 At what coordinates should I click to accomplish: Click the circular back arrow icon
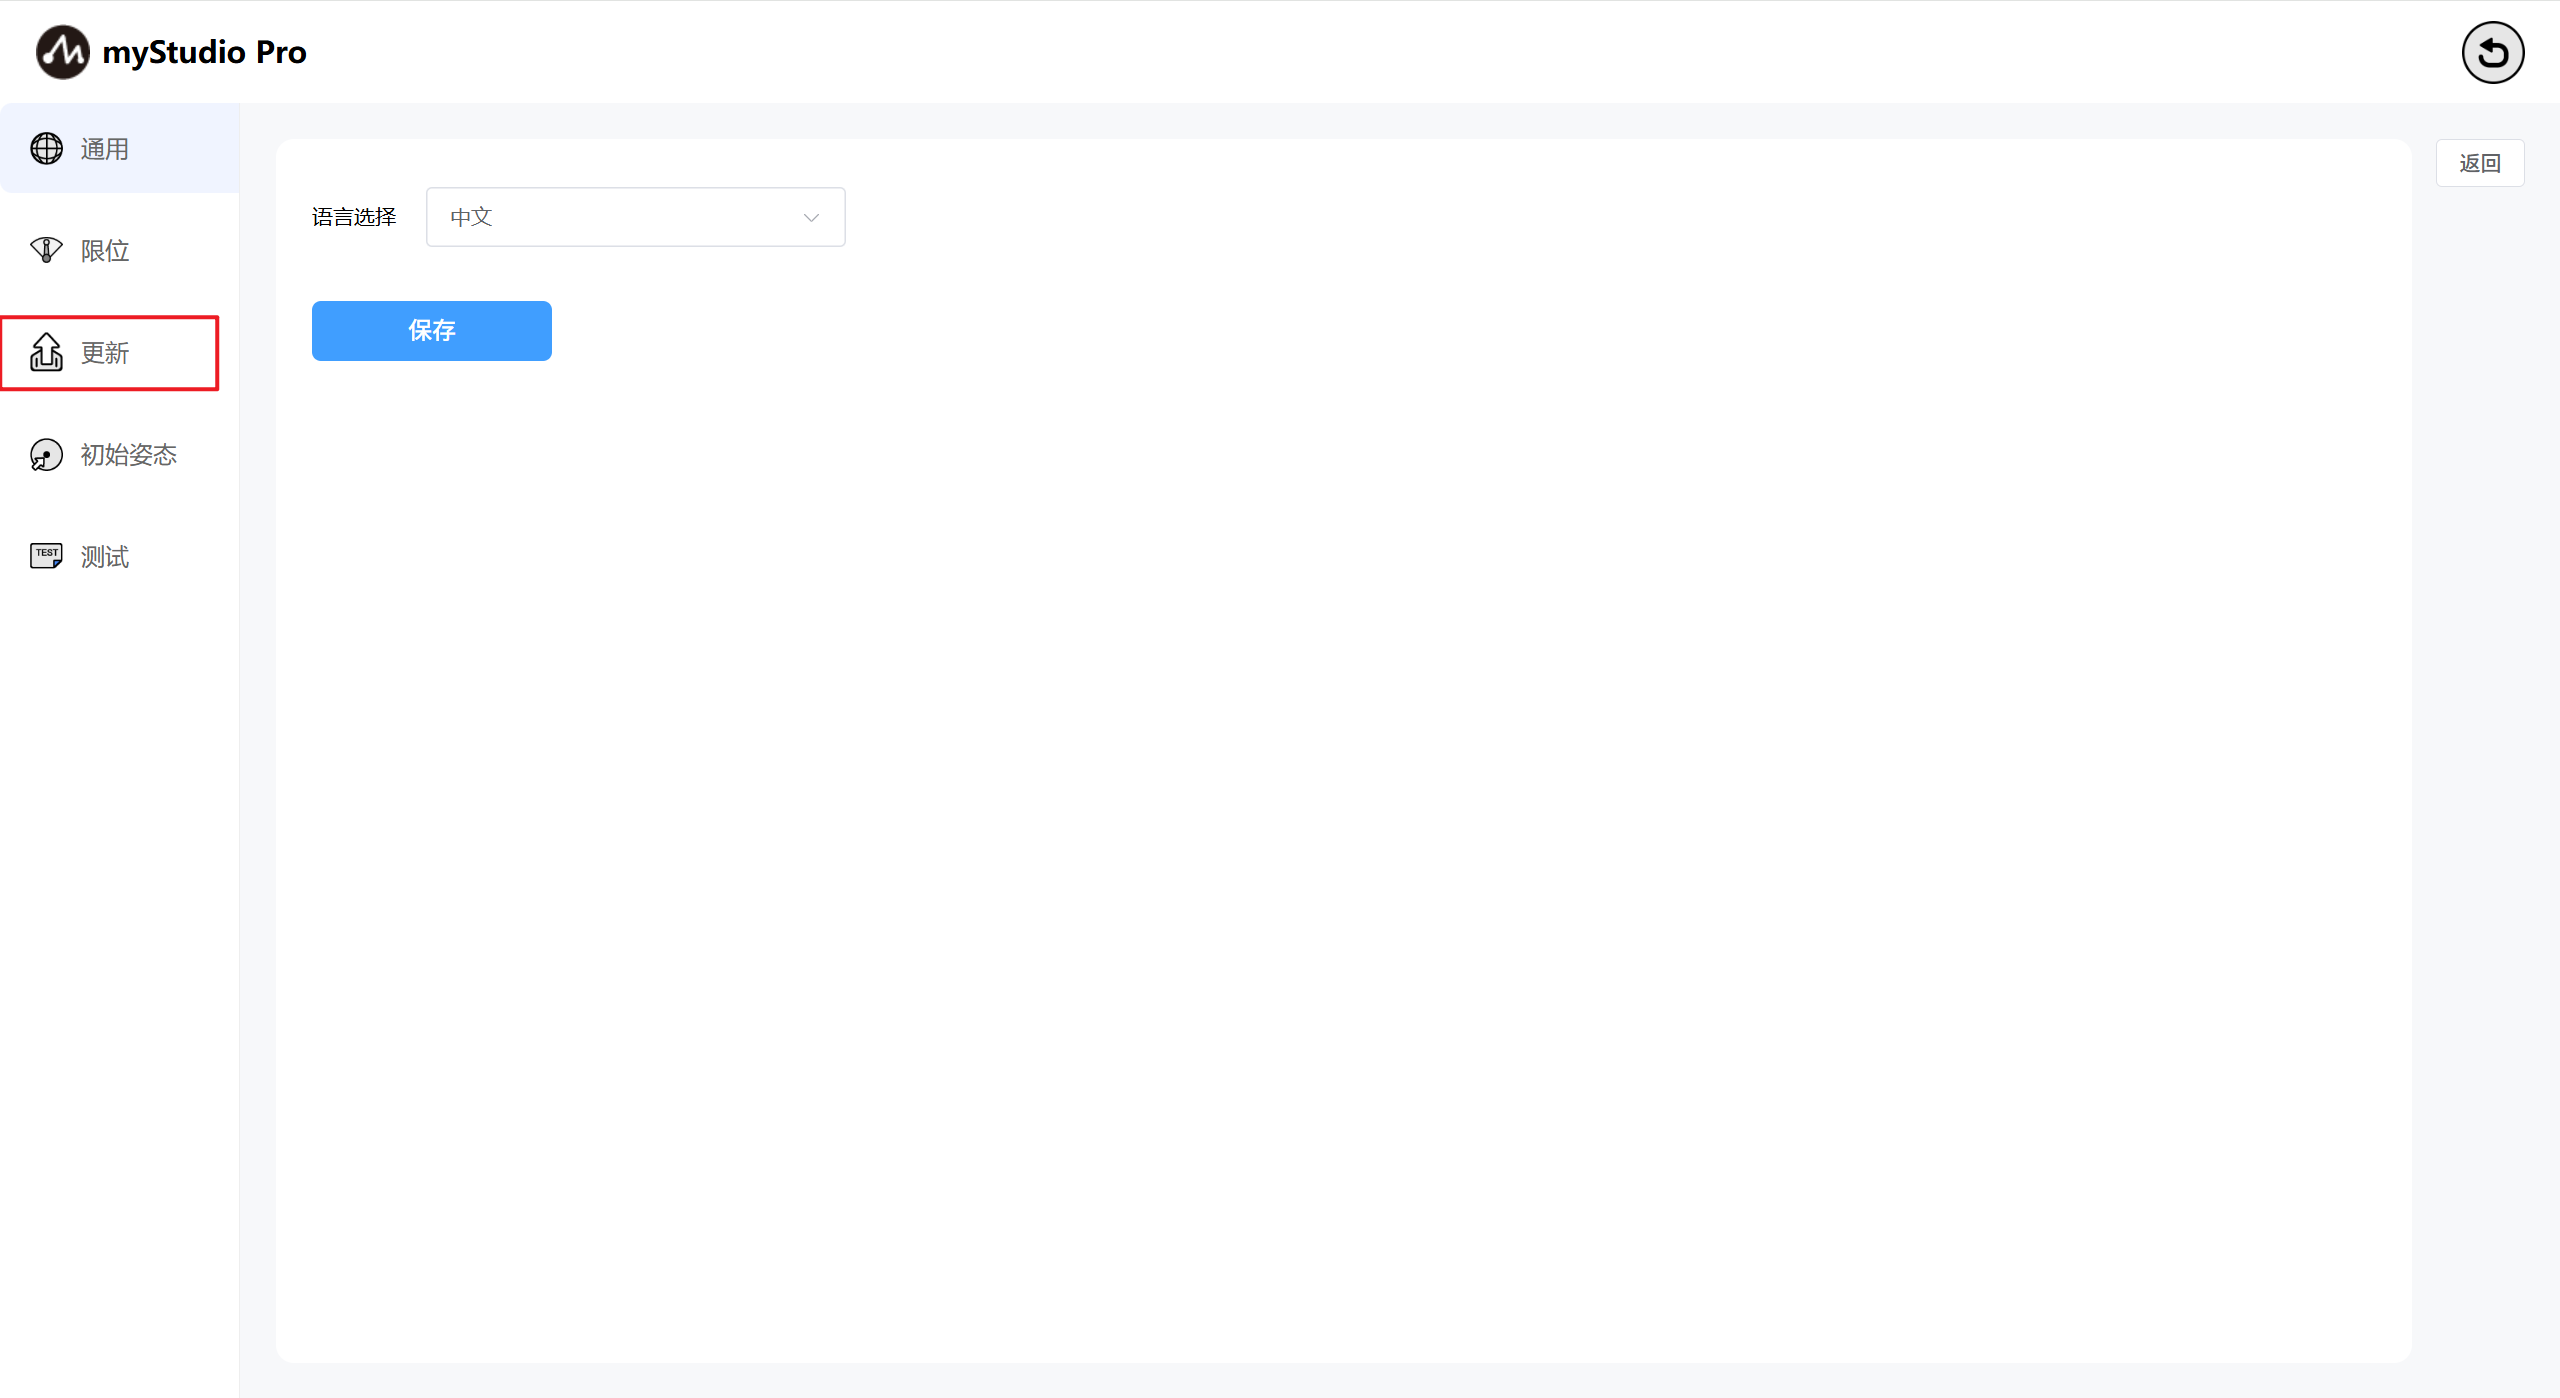[x=2492, y=52]
